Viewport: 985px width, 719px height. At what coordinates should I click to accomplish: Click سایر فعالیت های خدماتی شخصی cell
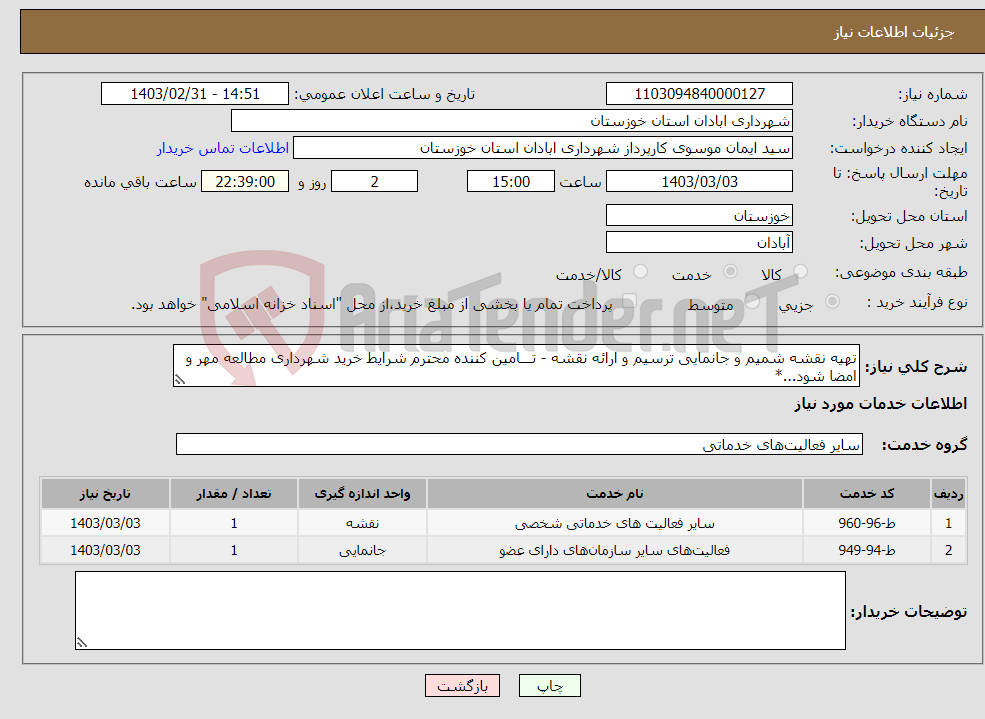[x=614, y=523]
